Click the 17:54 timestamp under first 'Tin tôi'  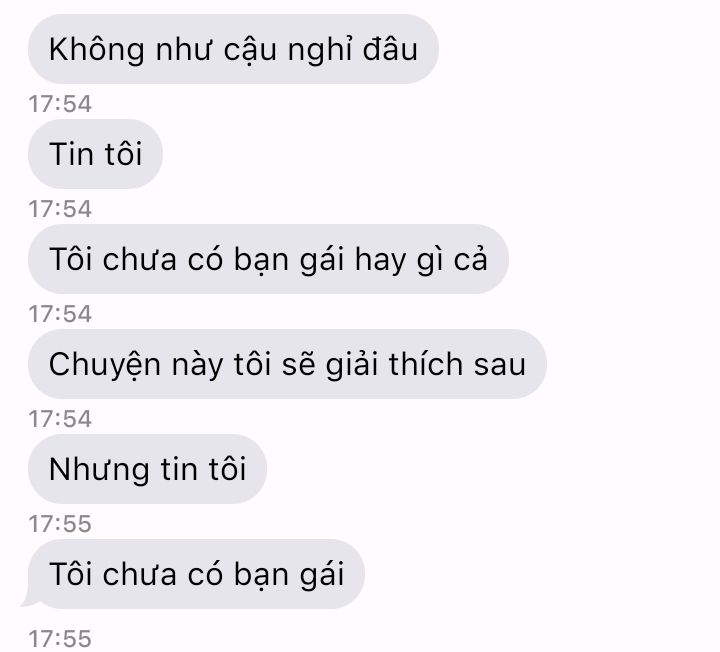(x=60, y=209)
